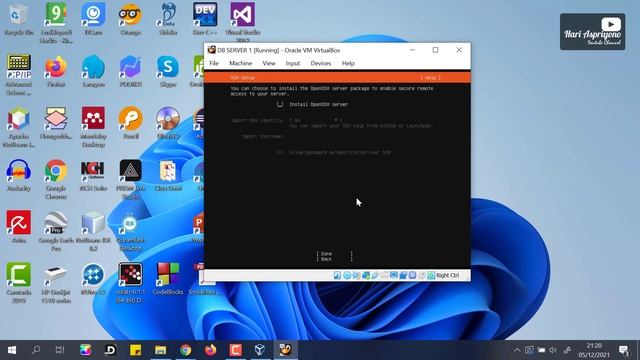Open the Visual Studio desktop shortcut
Screen dimensions: 640x360
pos(242,22)
